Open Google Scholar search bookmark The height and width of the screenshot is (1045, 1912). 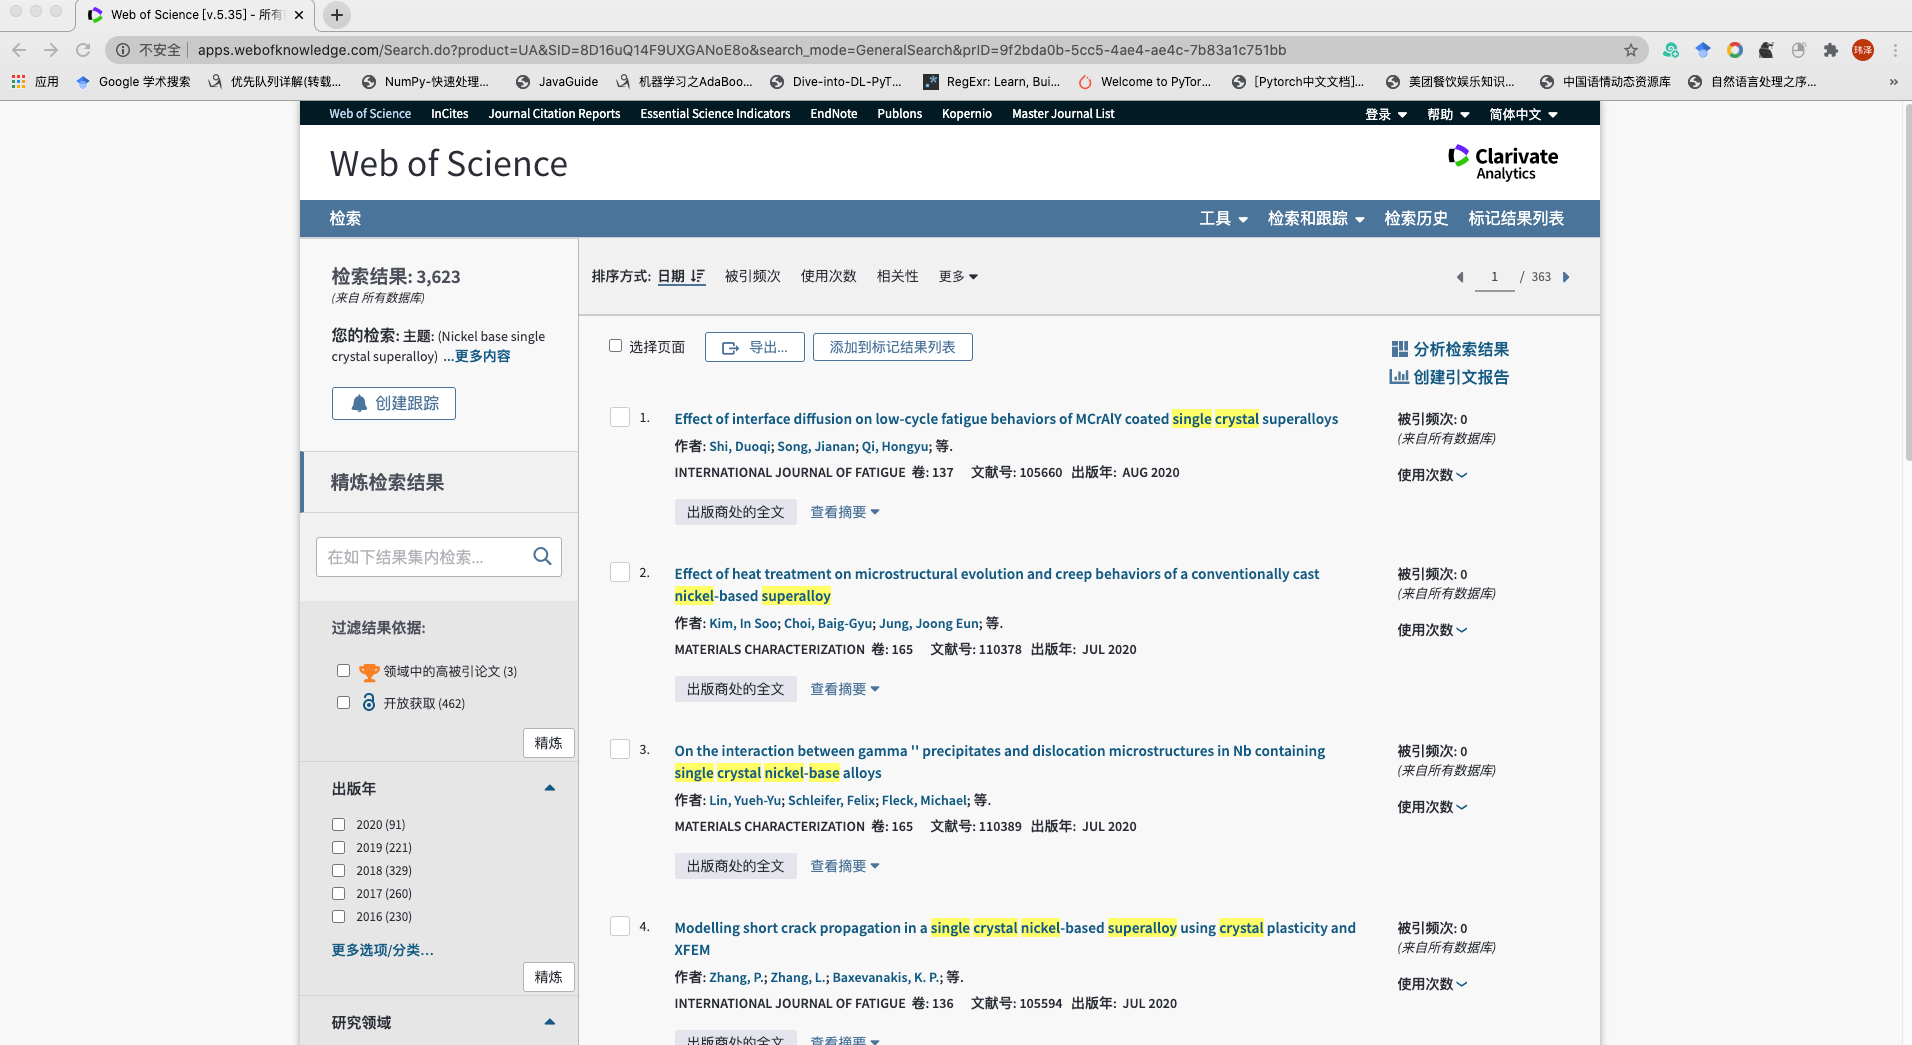pos(133,82)
